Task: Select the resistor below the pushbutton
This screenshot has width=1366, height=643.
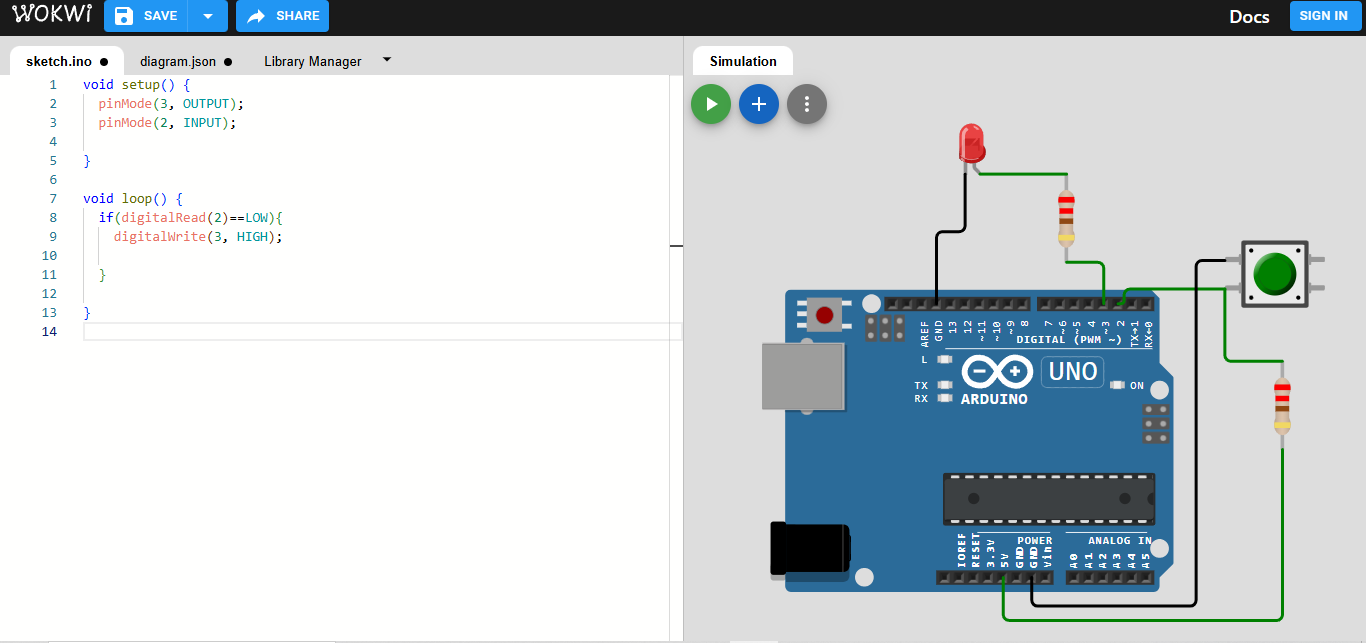Action: (1282, 405)
